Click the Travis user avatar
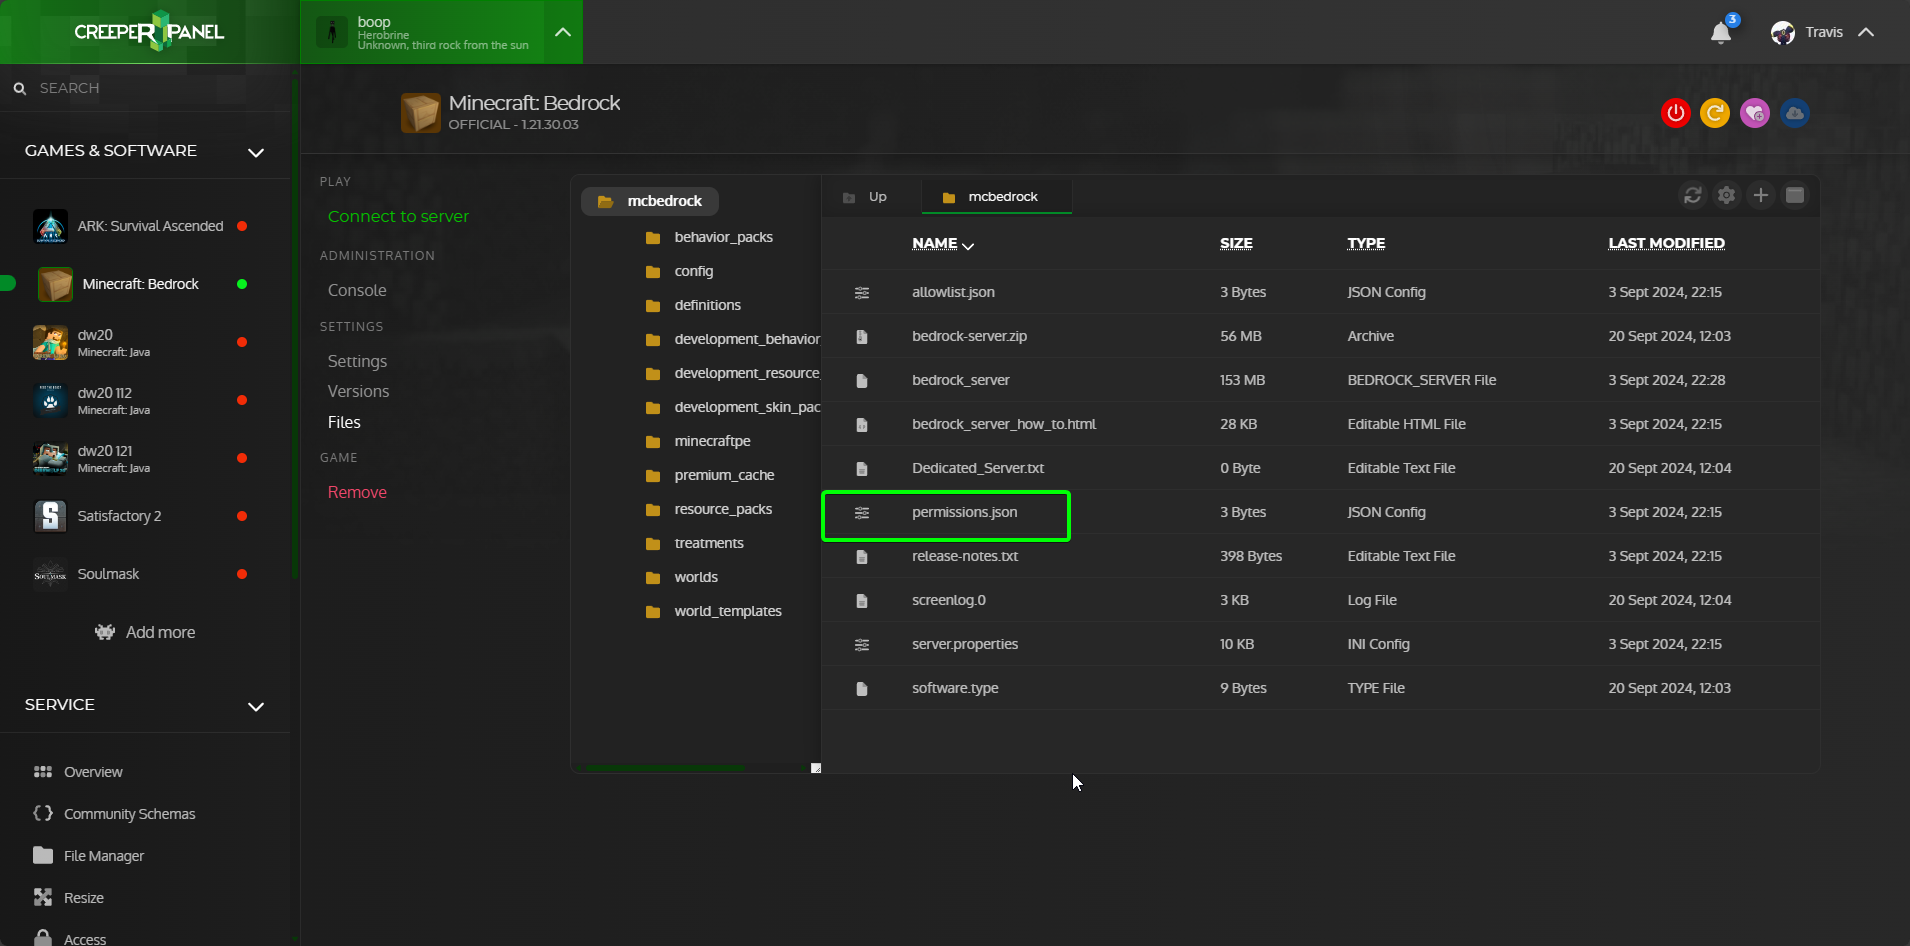Screen dimensions: 1910x946 tap(1783, 33)
